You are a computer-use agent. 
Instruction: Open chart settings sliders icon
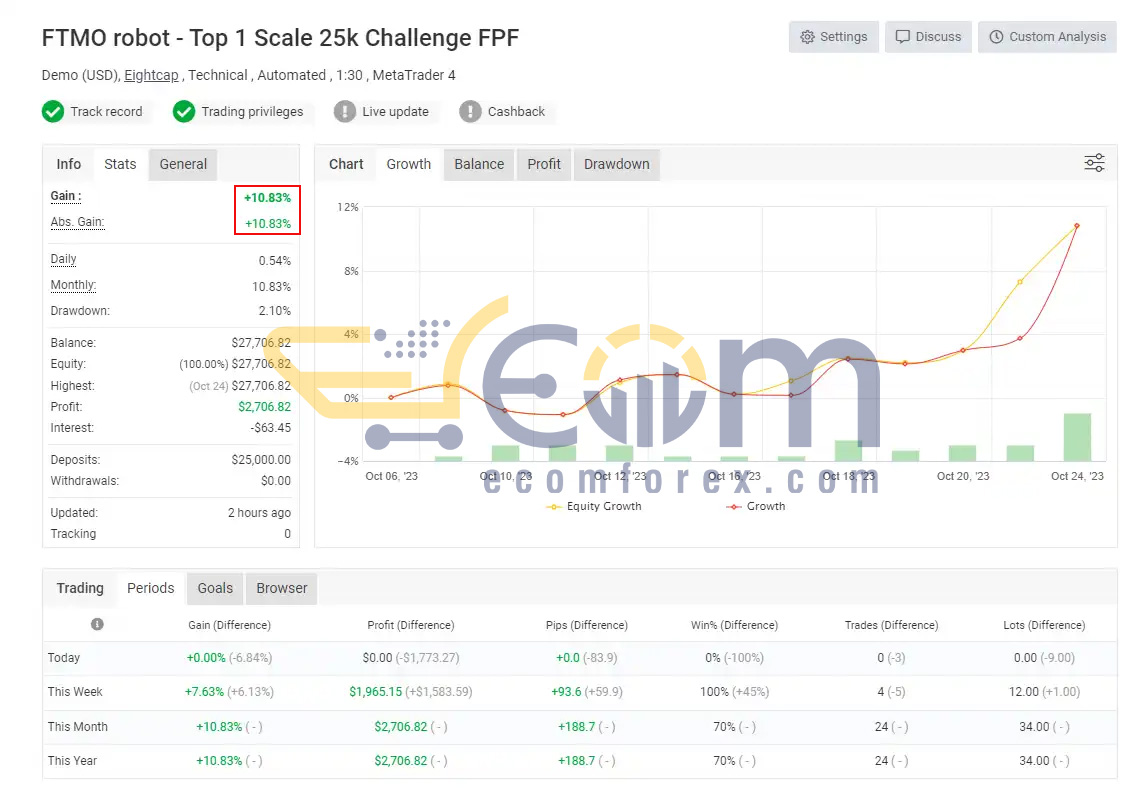click(x=1094, y=163)
